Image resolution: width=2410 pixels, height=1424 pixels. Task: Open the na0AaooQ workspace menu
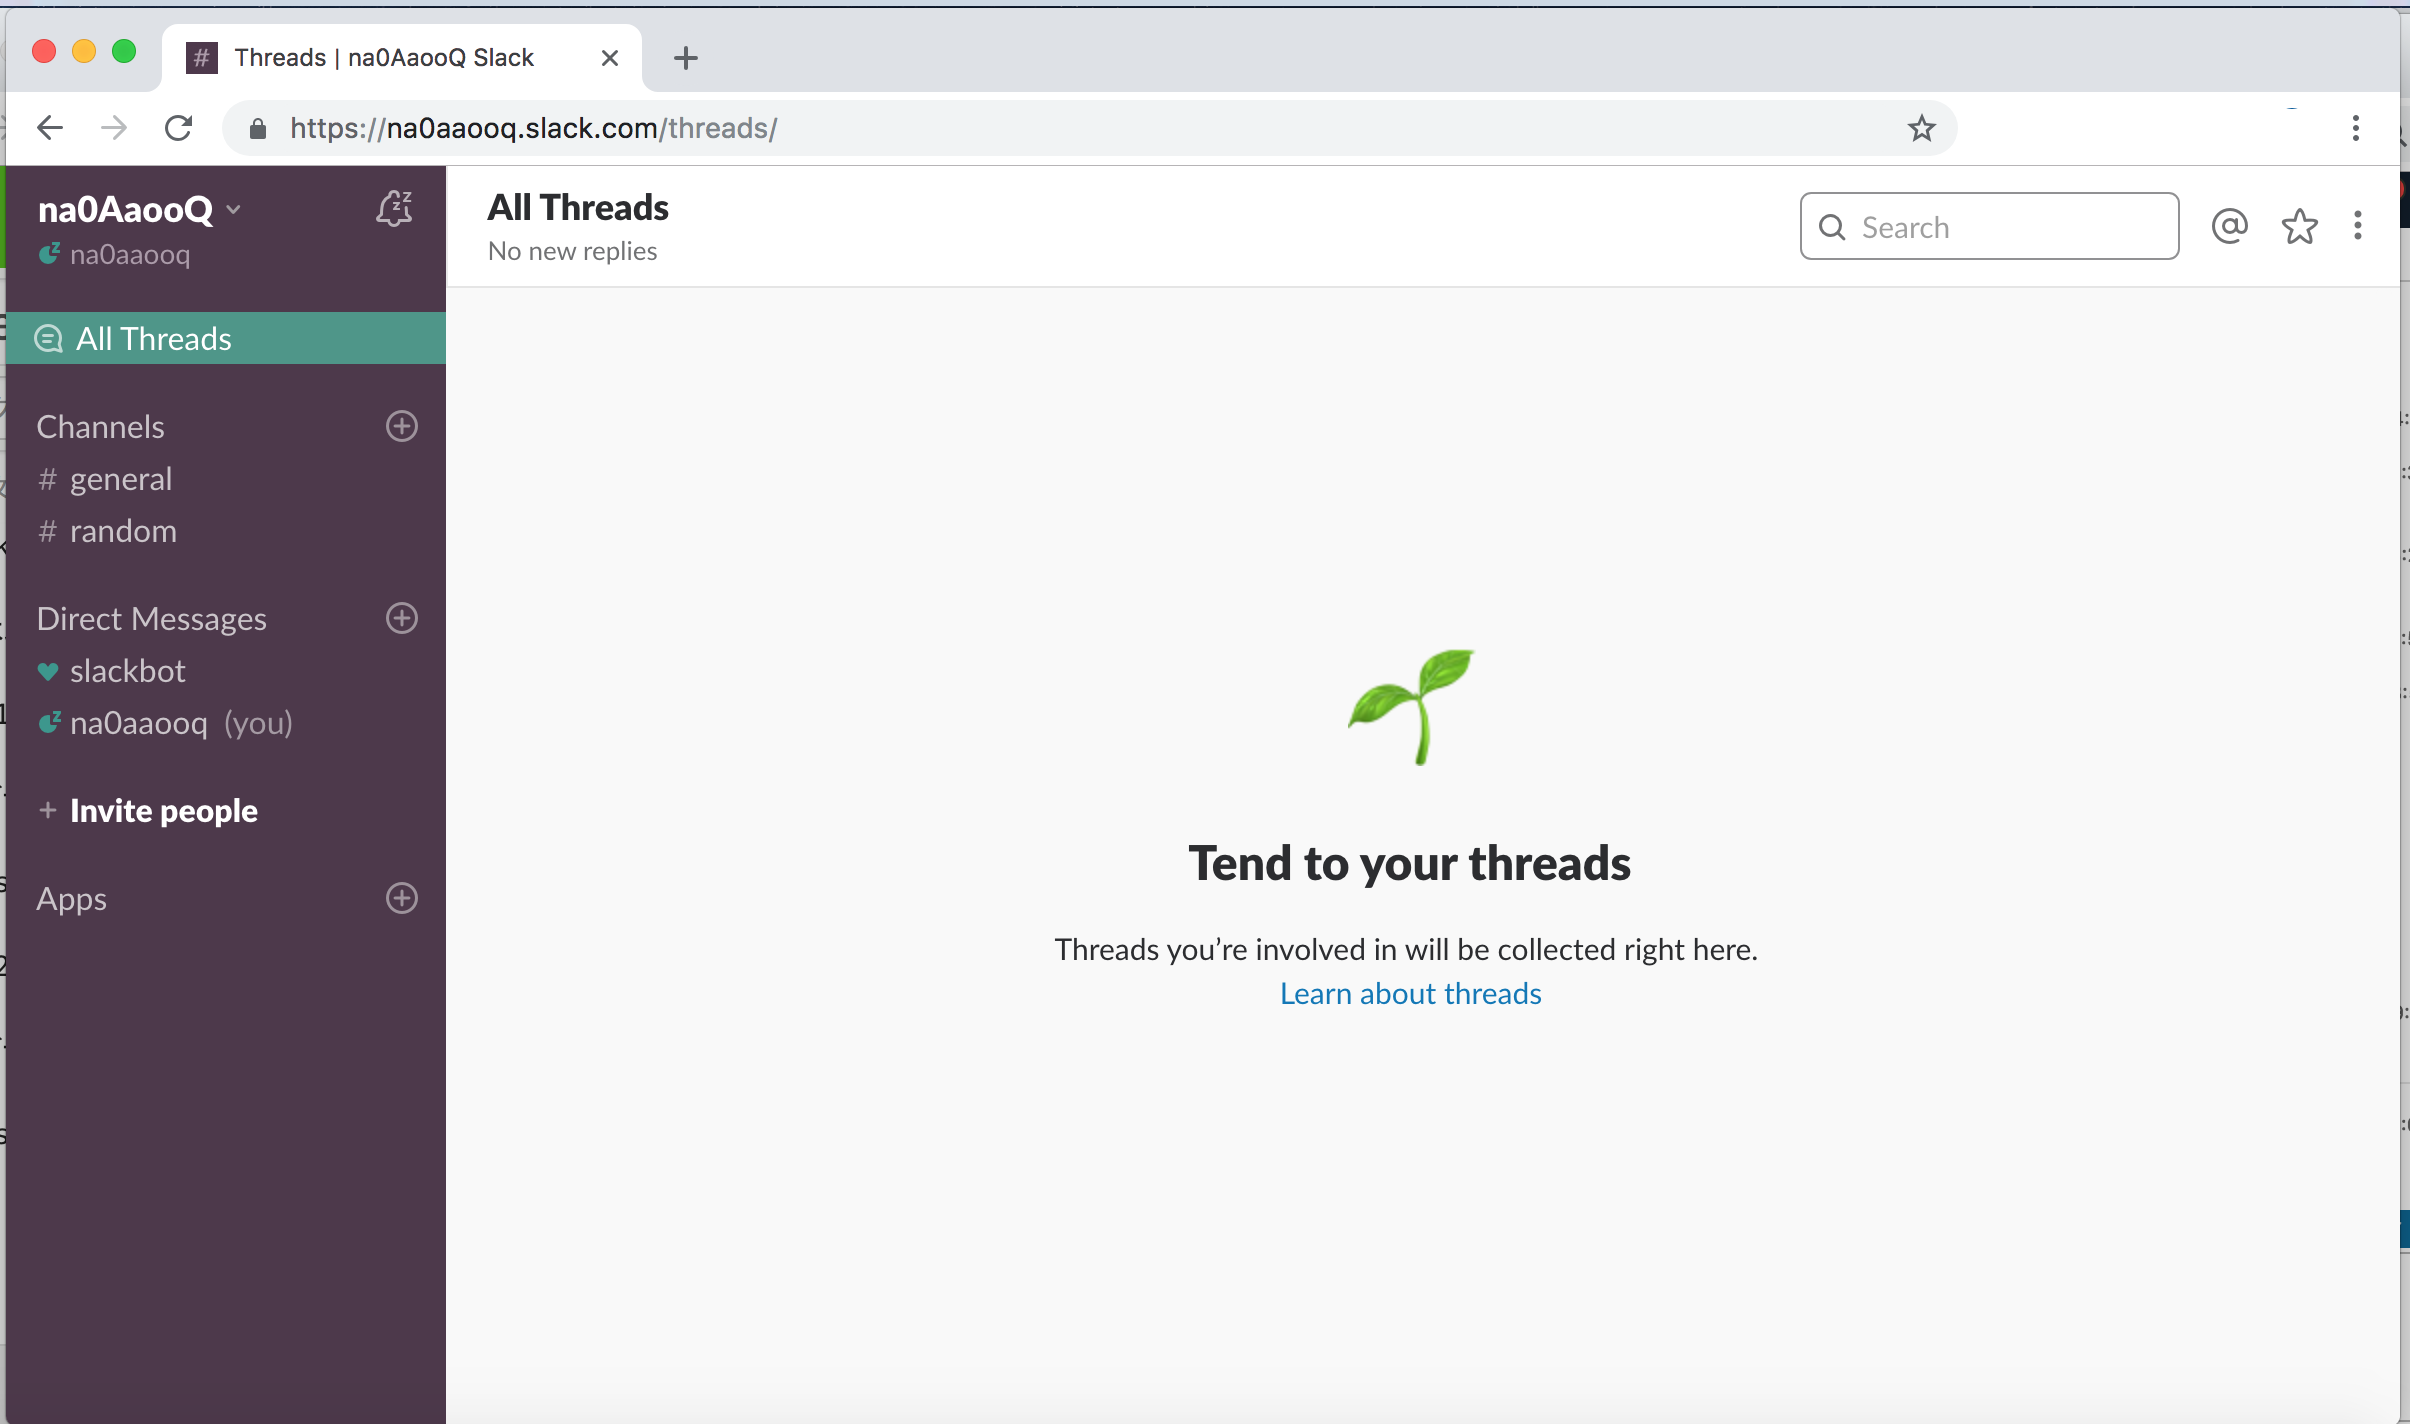click(140, 209)
